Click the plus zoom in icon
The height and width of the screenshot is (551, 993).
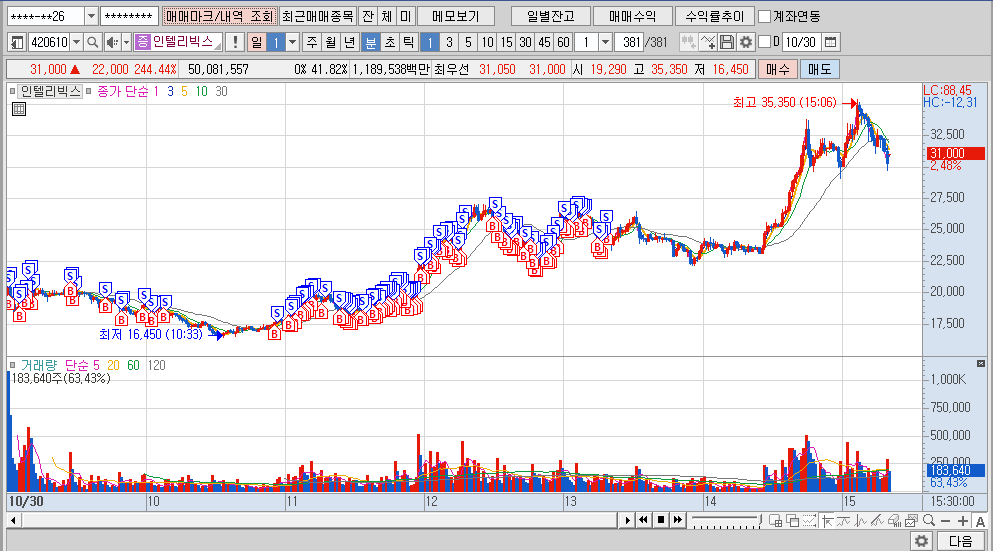(x=963, y=521)
